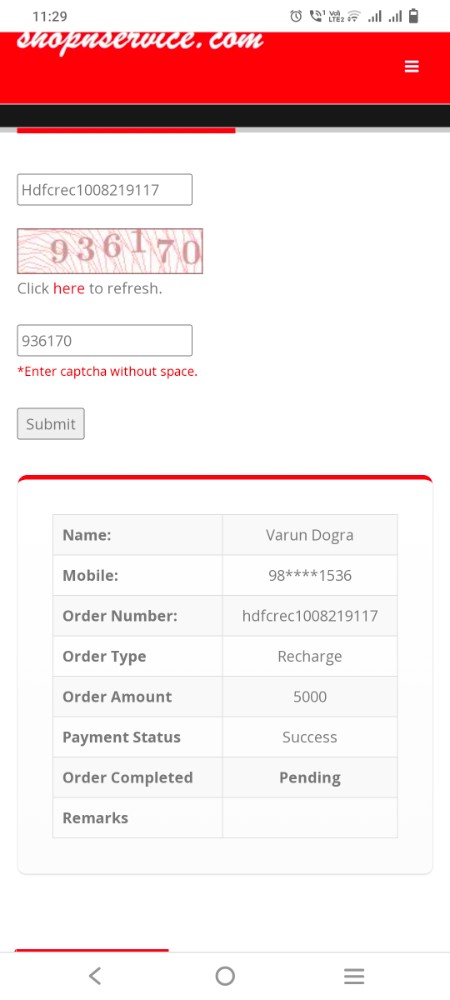Viewport: 450px width, 1000px height.
Task: Tap the shopnservice.com logo
Action: click(140, 42)
